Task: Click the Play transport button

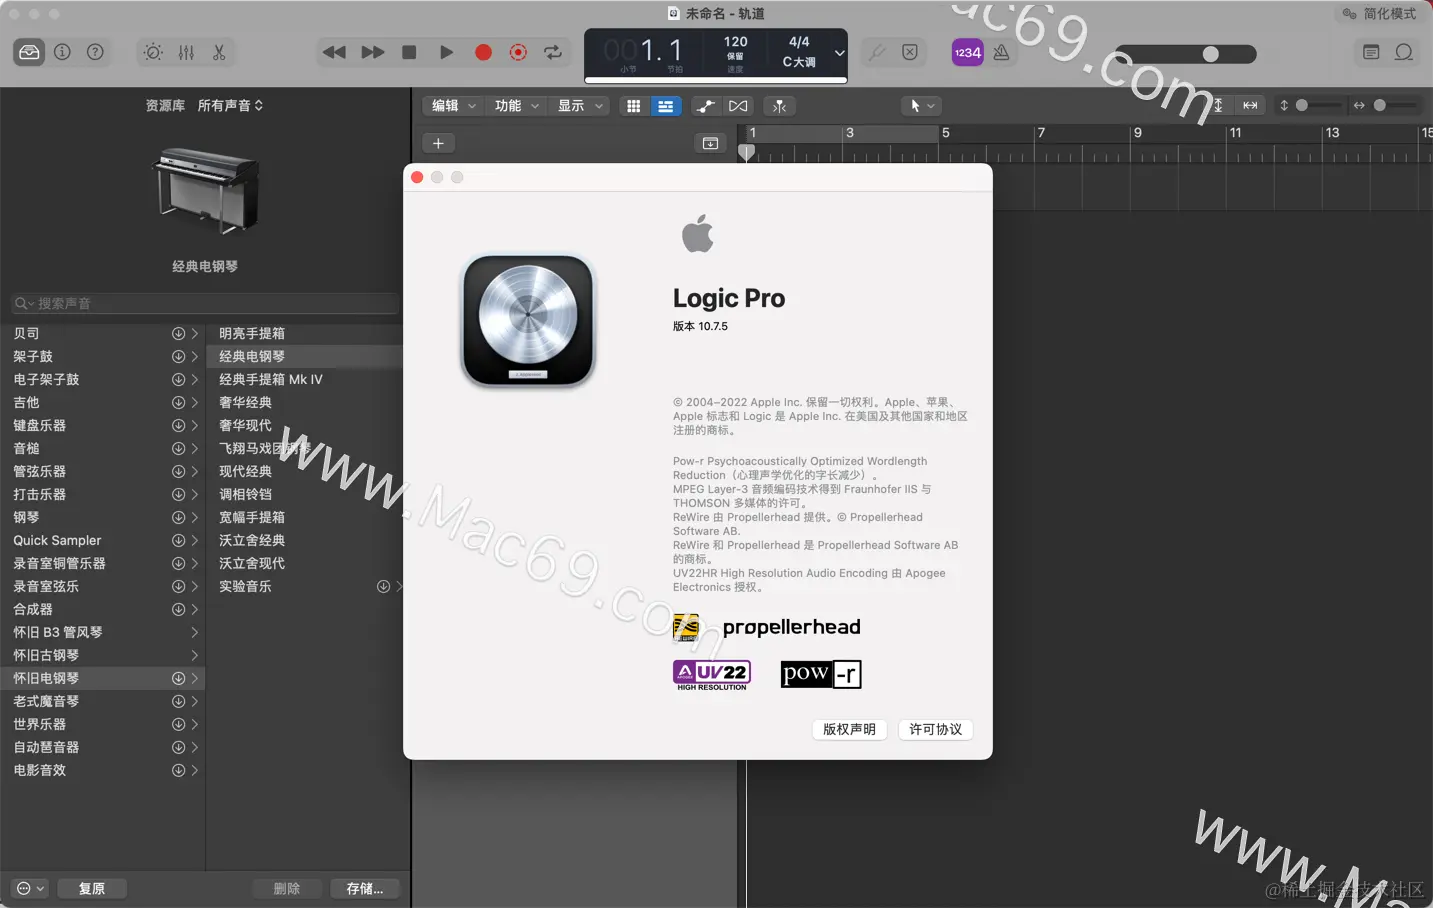Action: click(446, 52)
